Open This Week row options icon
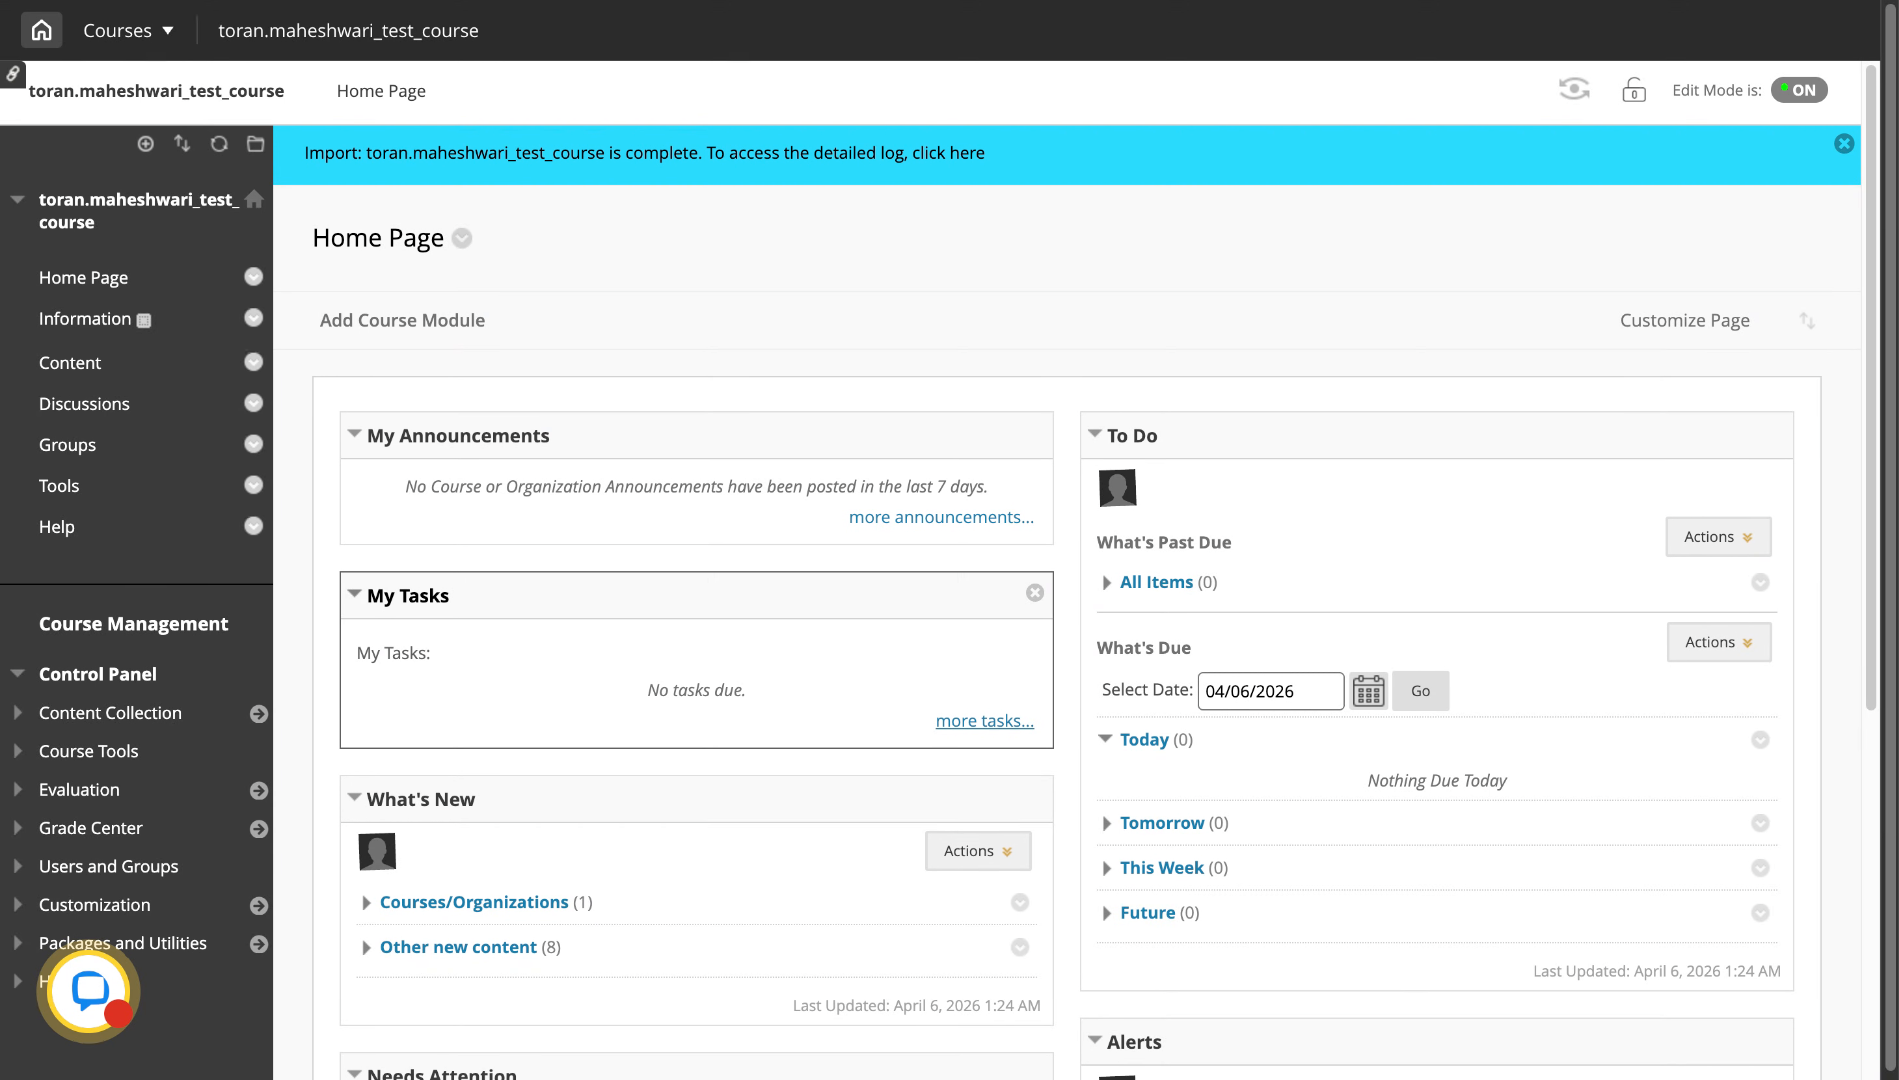This screenshot has width=1899, height=1080. coord(1760,868)
